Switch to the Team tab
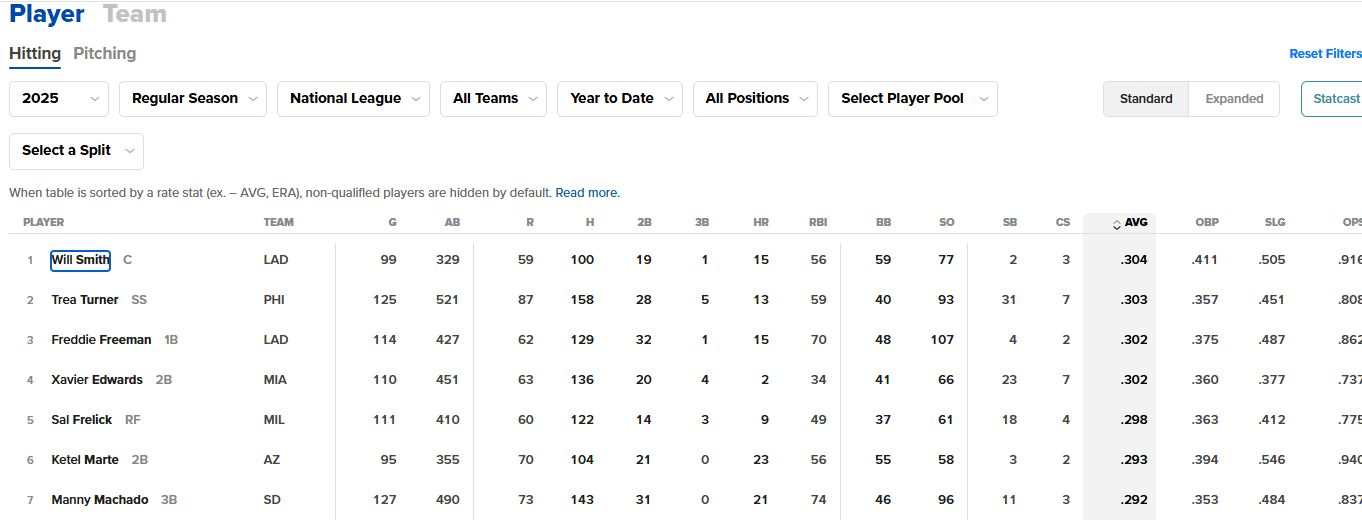The width and height of the screenshot is (1362, 520). pos(135,14)
